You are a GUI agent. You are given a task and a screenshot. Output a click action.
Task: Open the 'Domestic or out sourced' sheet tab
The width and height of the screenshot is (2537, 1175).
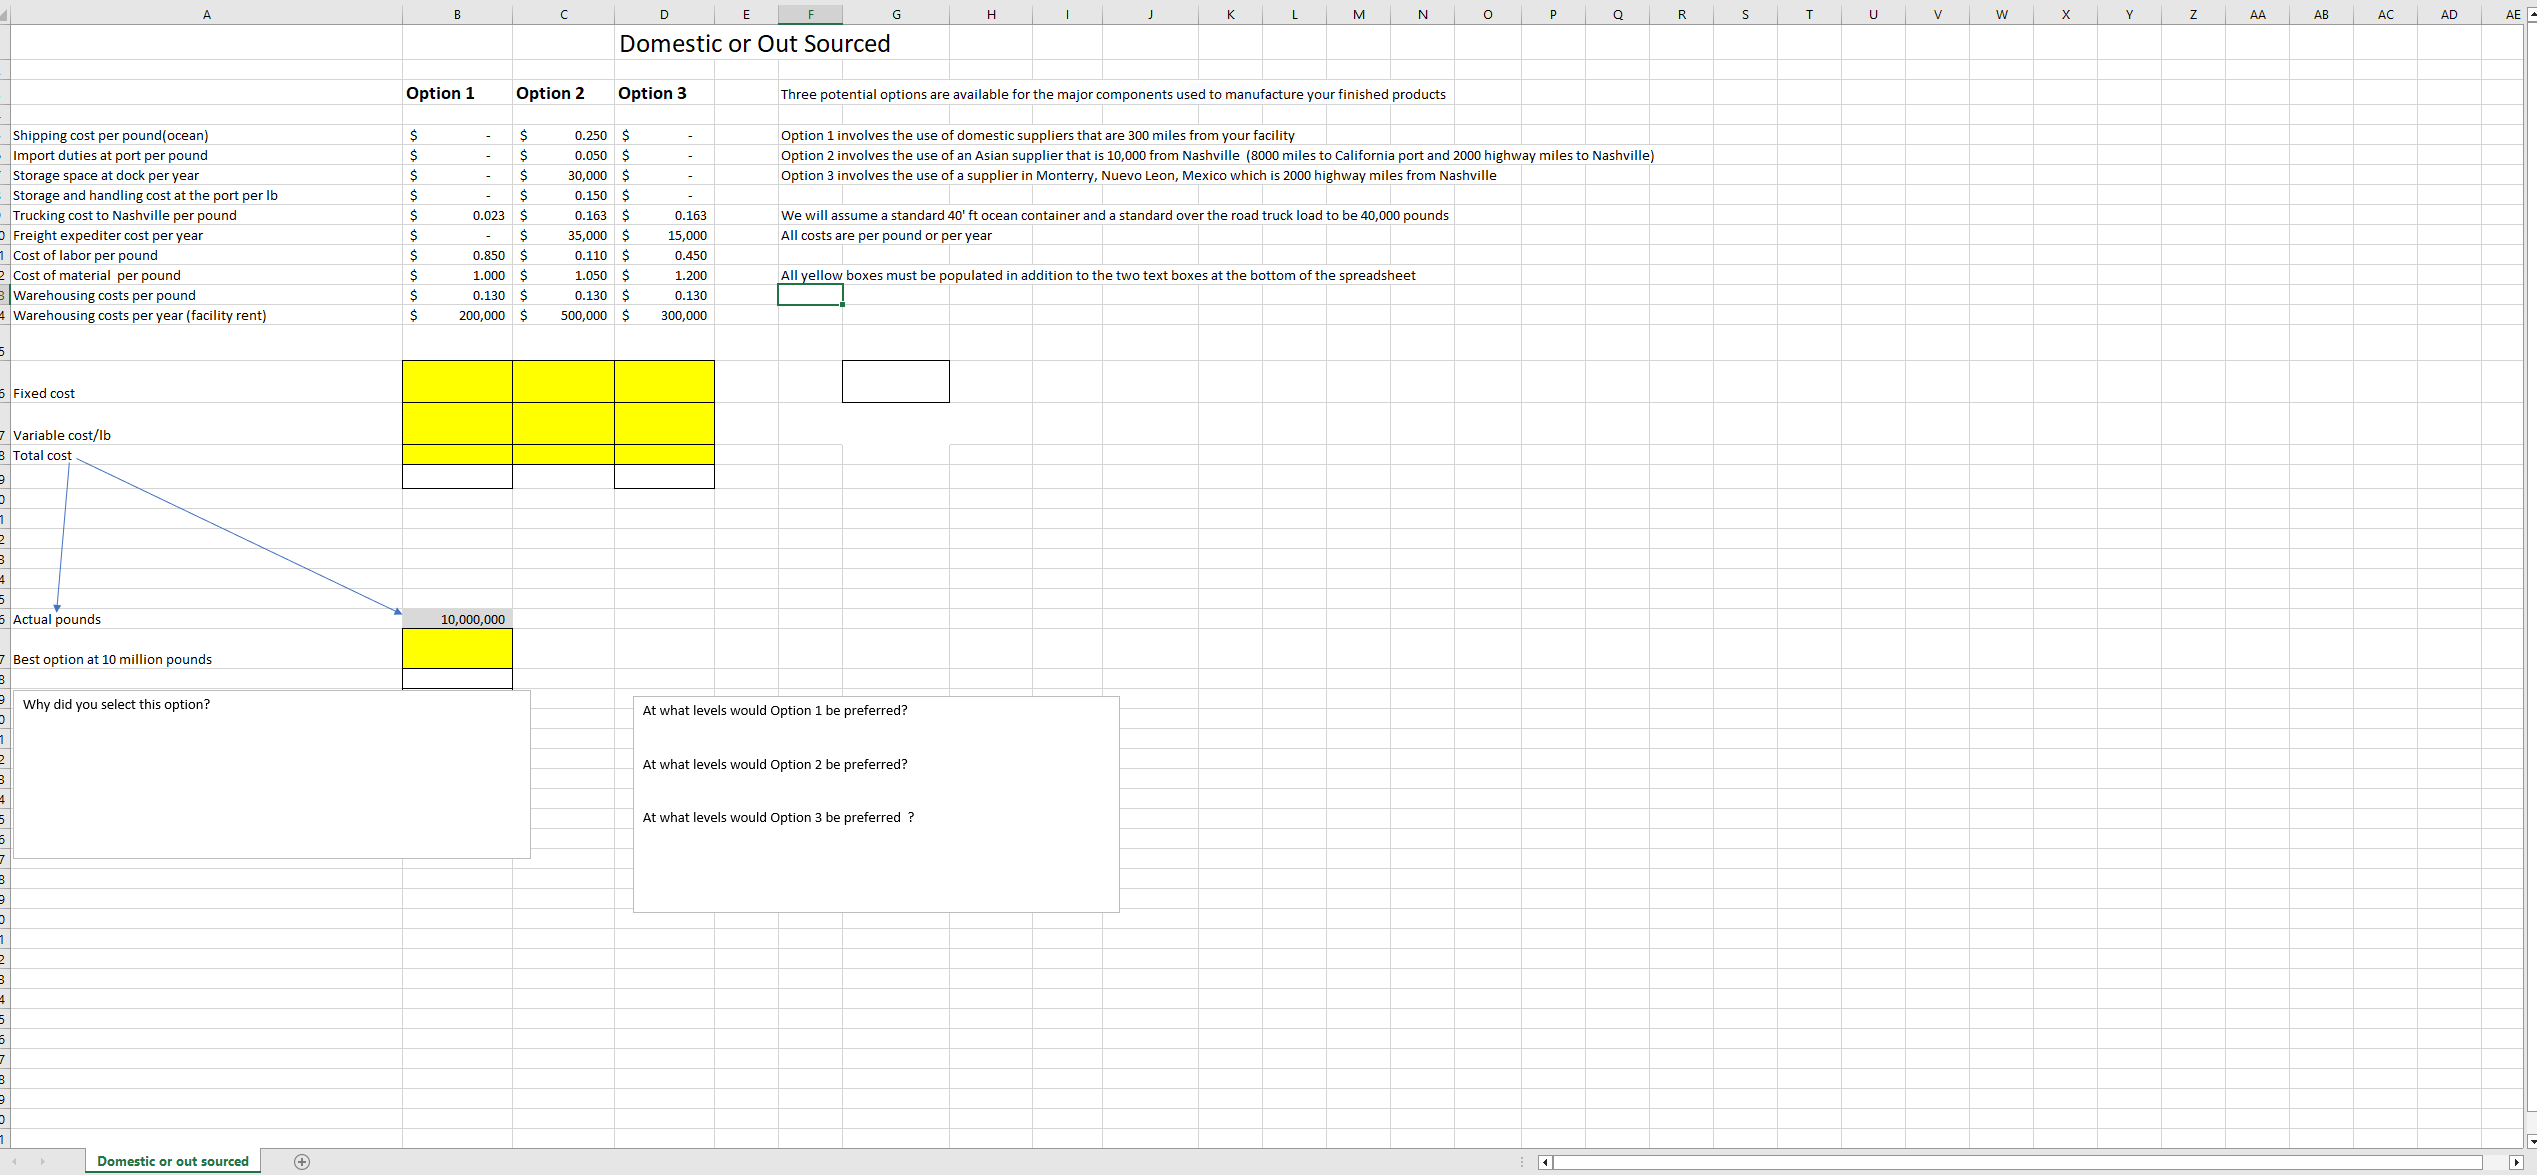(173, 1161)
